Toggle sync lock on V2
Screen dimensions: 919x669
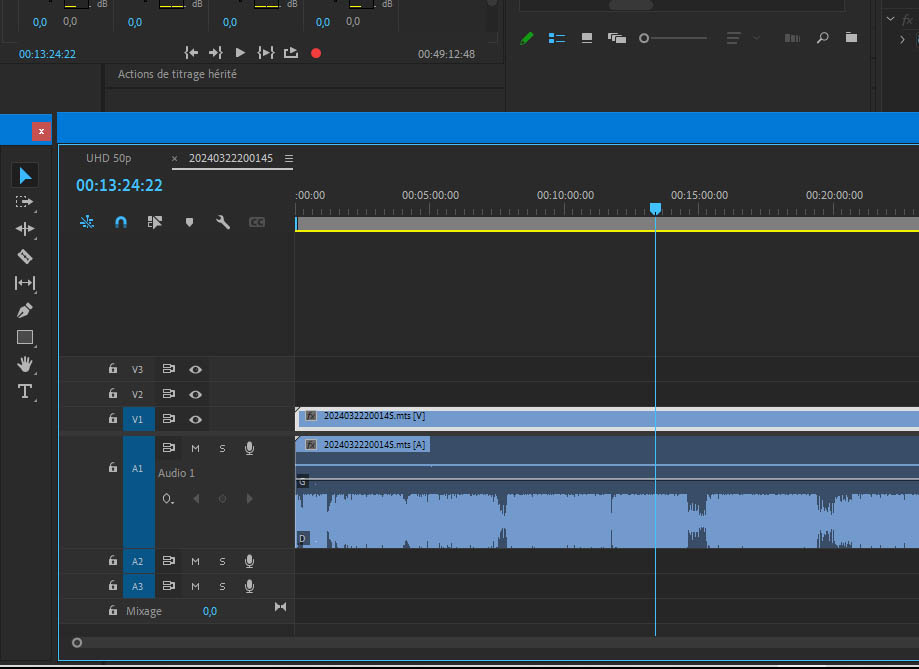pos(169,393)
